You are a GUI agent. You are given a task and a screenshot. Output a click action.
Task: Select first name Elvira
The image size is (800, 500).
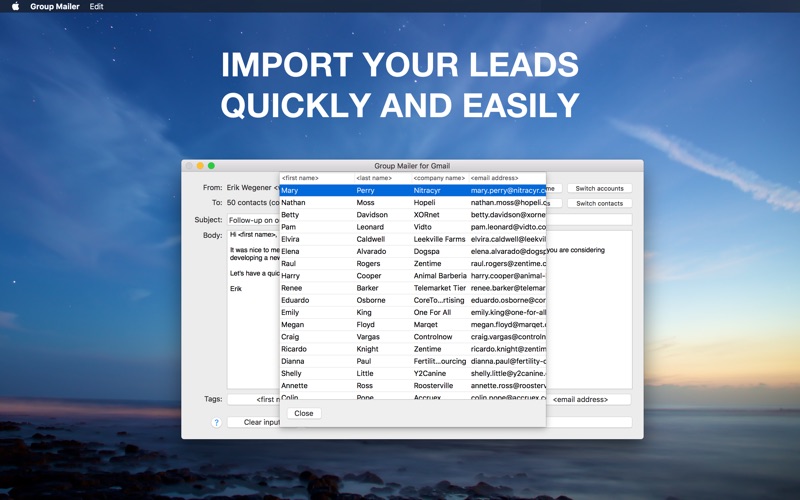(x=290, y=239)
